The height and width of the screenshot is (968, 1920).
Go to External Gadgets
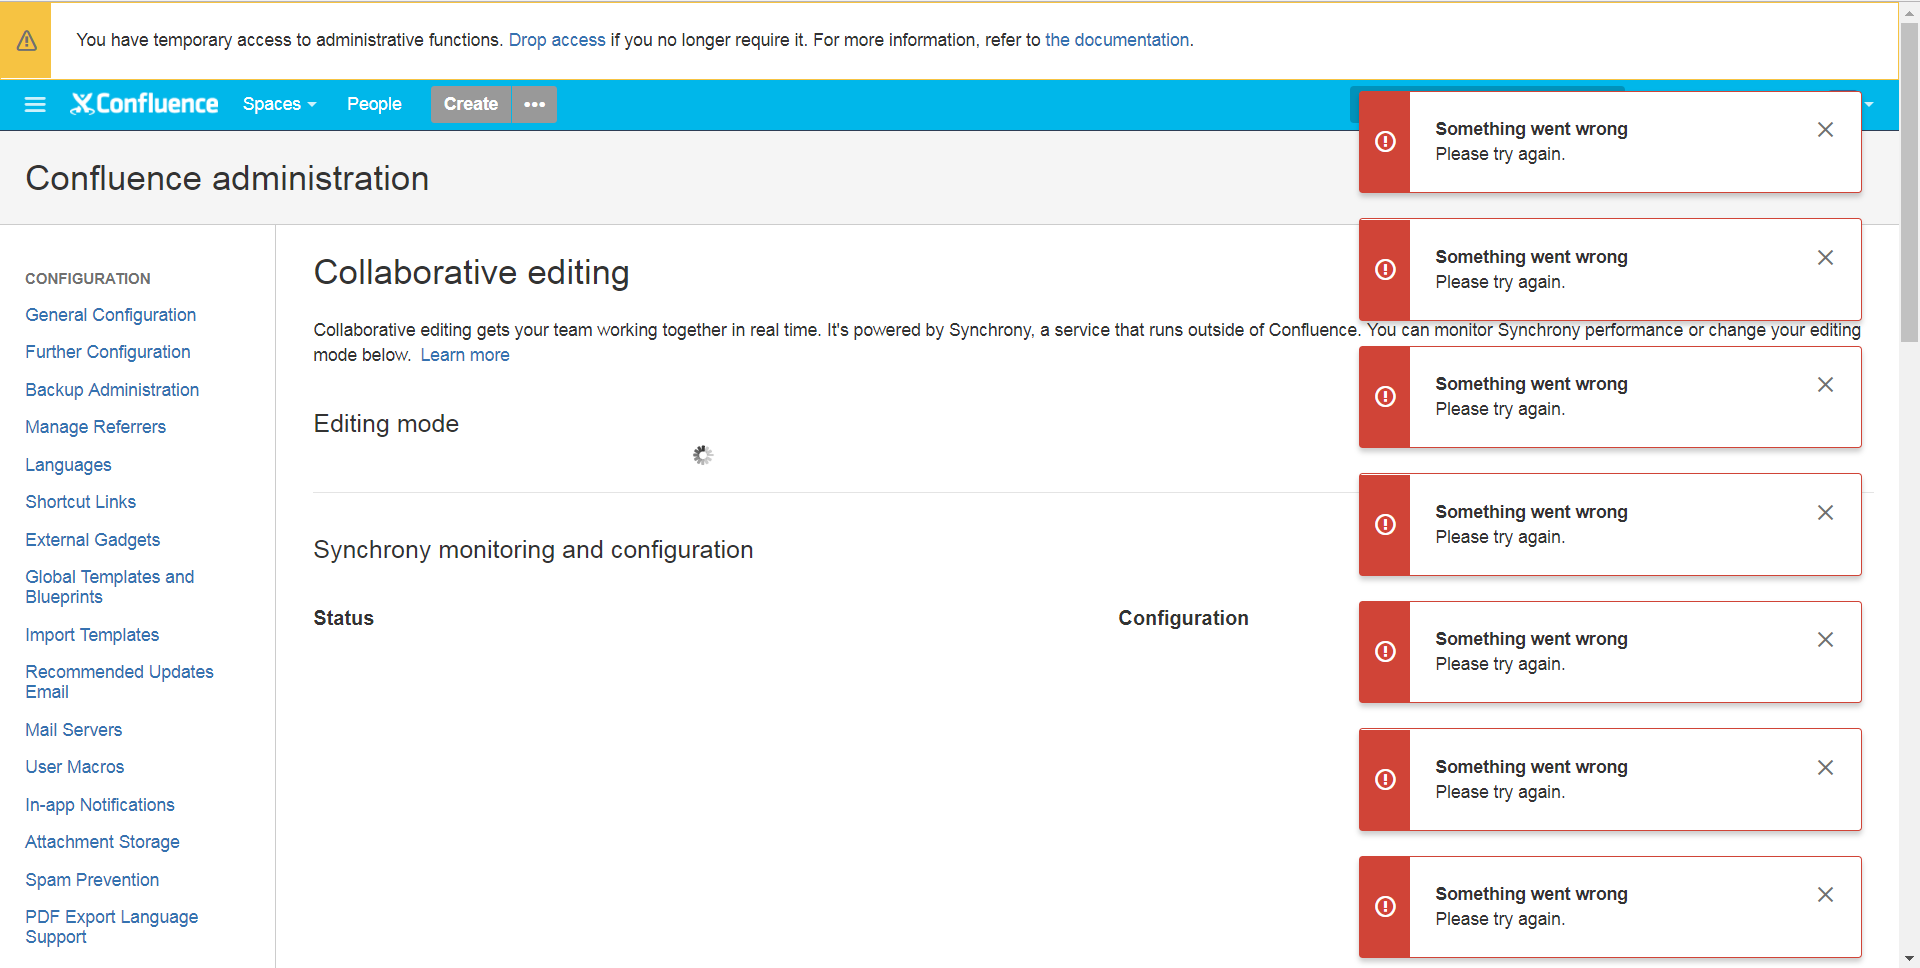[93, 540]
